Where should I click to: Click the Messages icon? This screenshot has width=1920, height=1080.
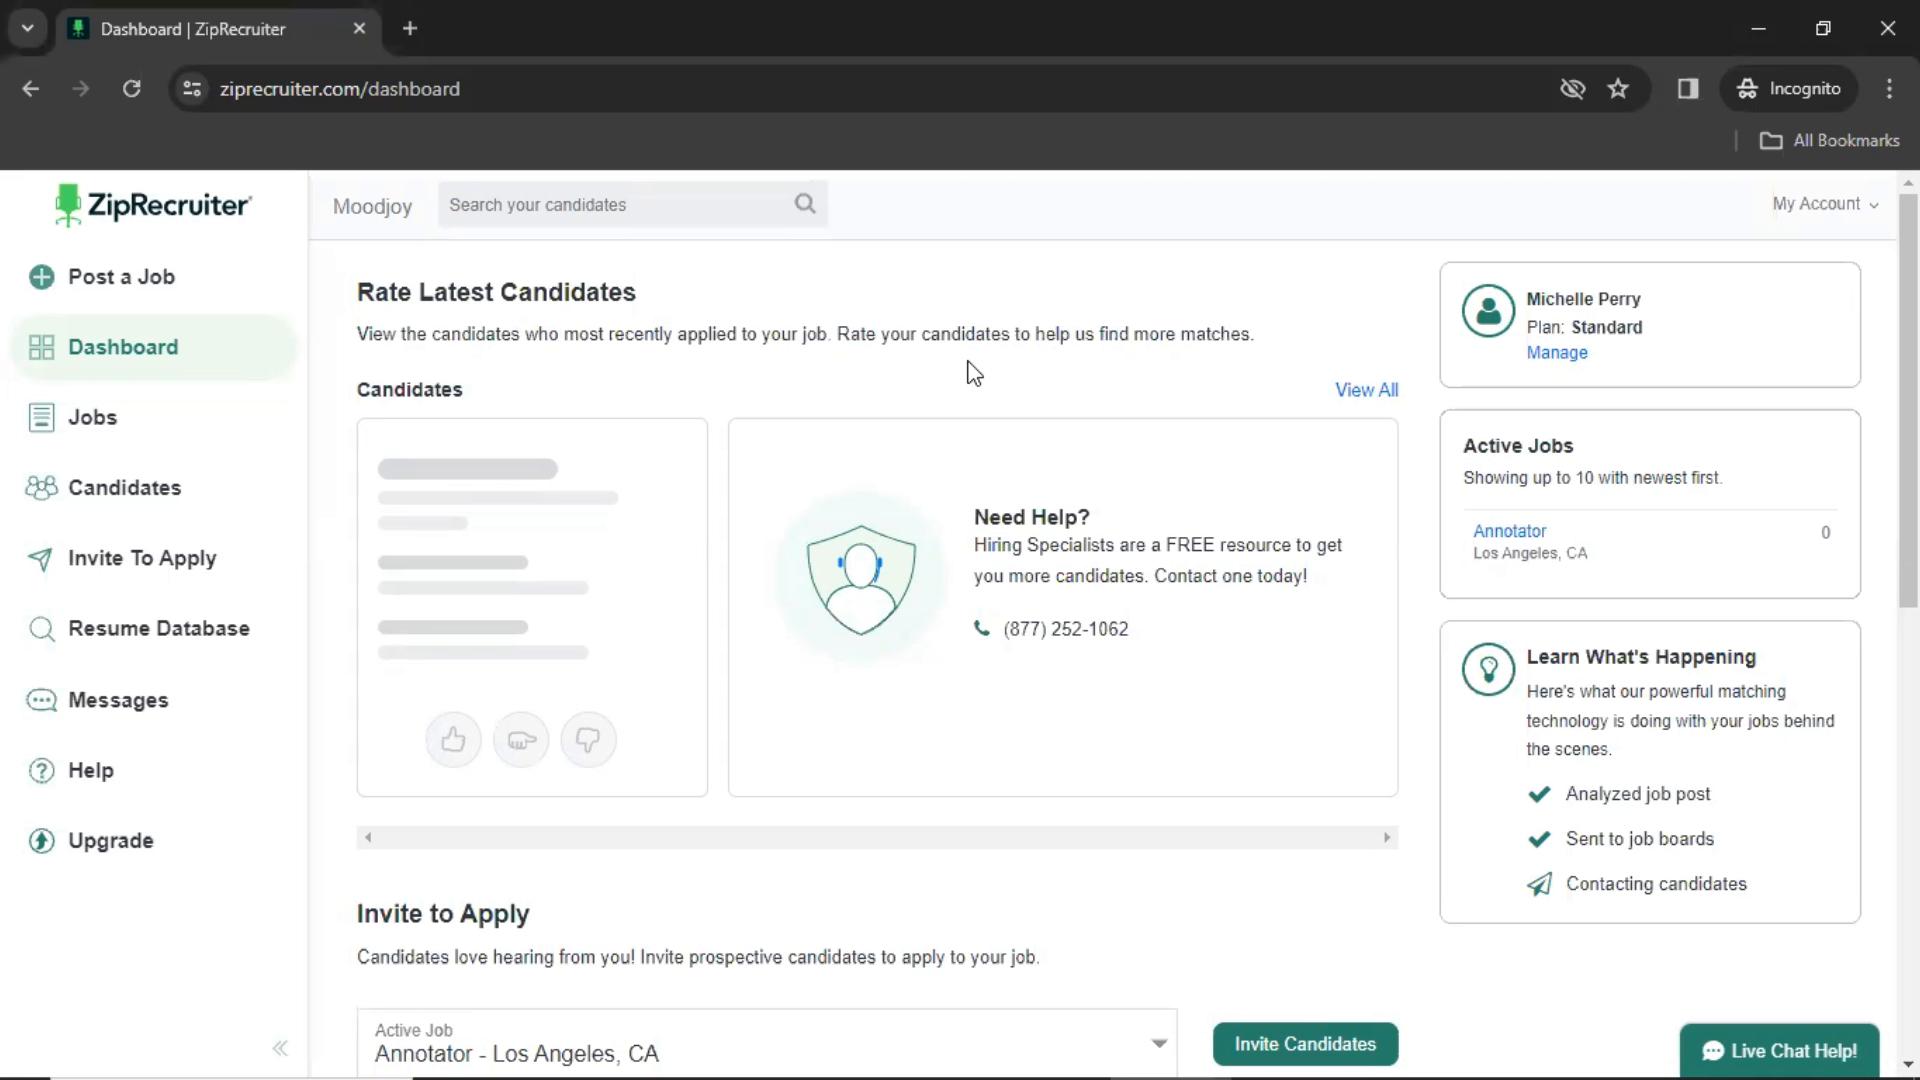point(41,699)
